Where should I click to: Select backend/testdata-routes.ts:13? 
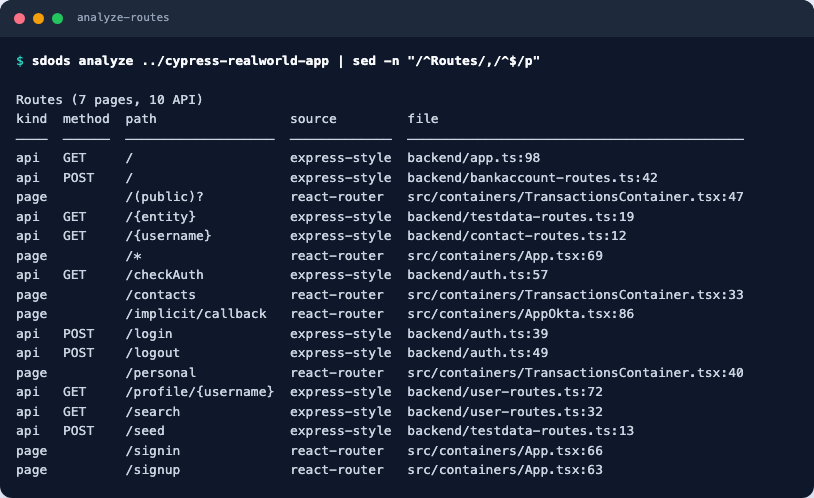coord(521,430)
